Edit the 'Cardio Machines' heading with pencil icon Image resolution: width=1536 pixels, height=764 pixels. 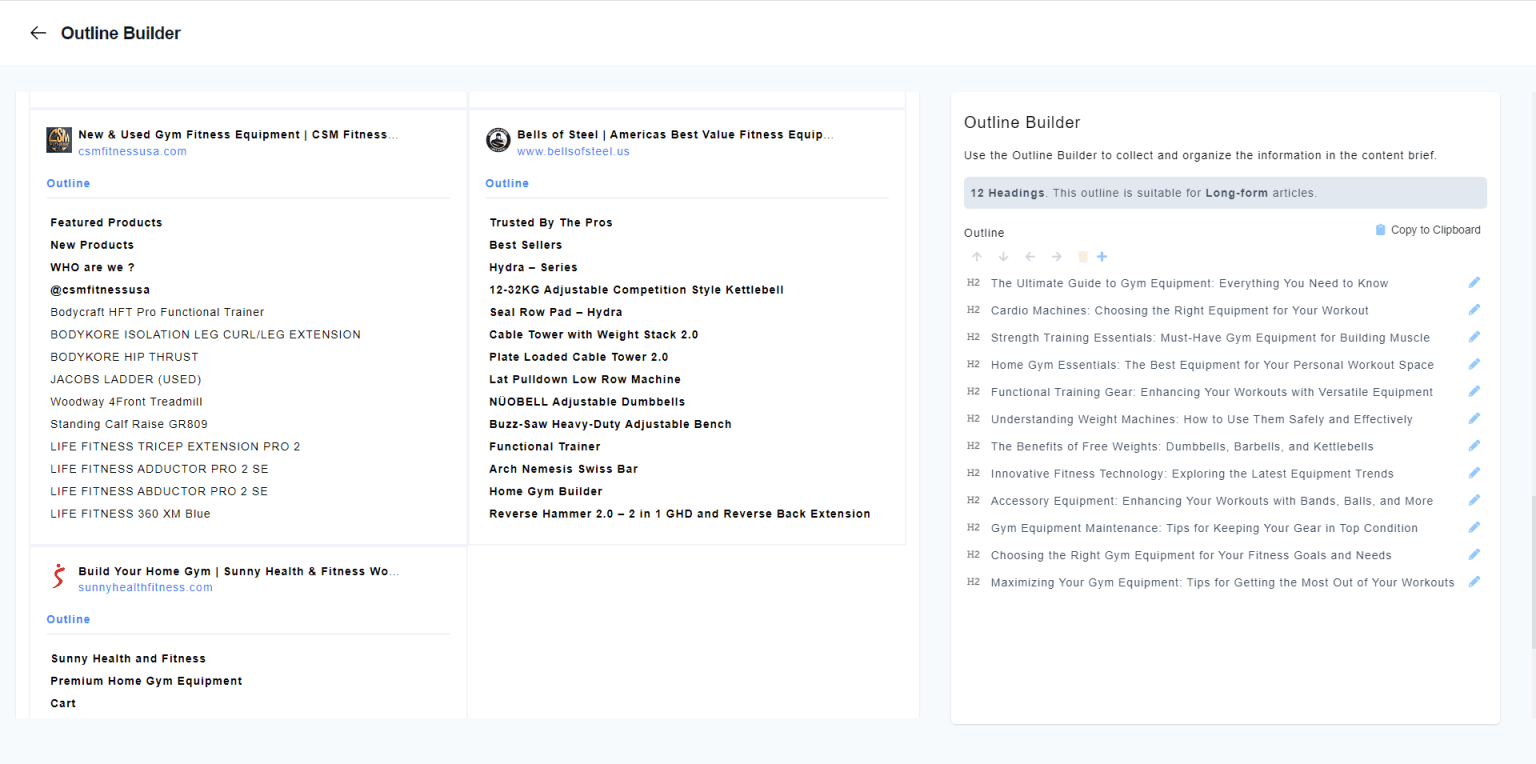(x=1474, y=310)
